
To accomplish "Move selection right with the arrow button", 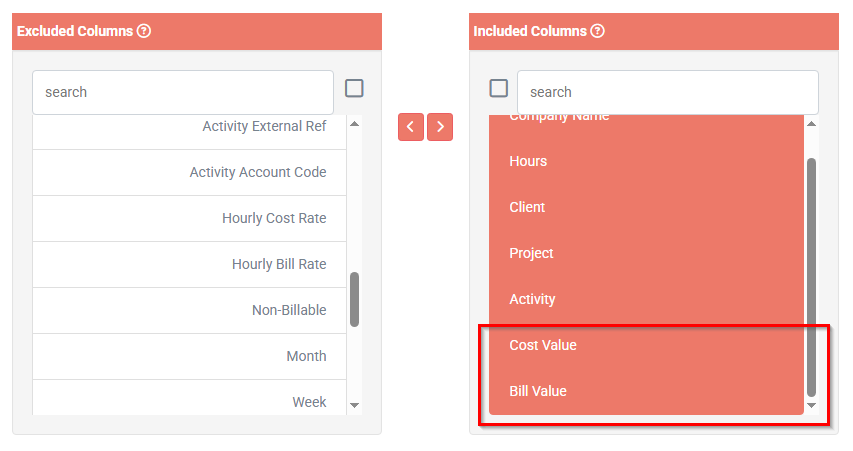I will click(x=440, y=127).
